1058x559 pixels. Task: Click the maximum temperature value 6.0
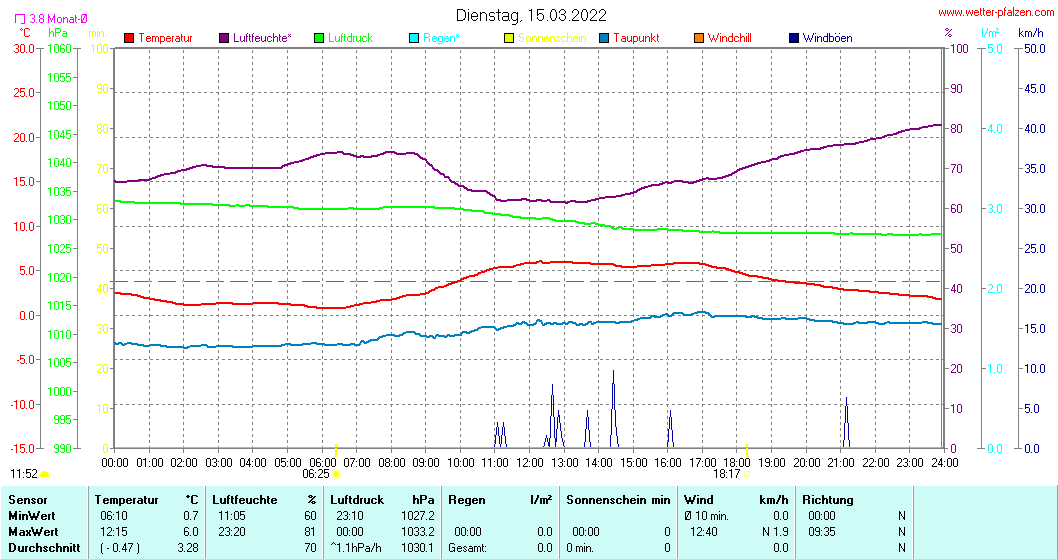(190, 532)
